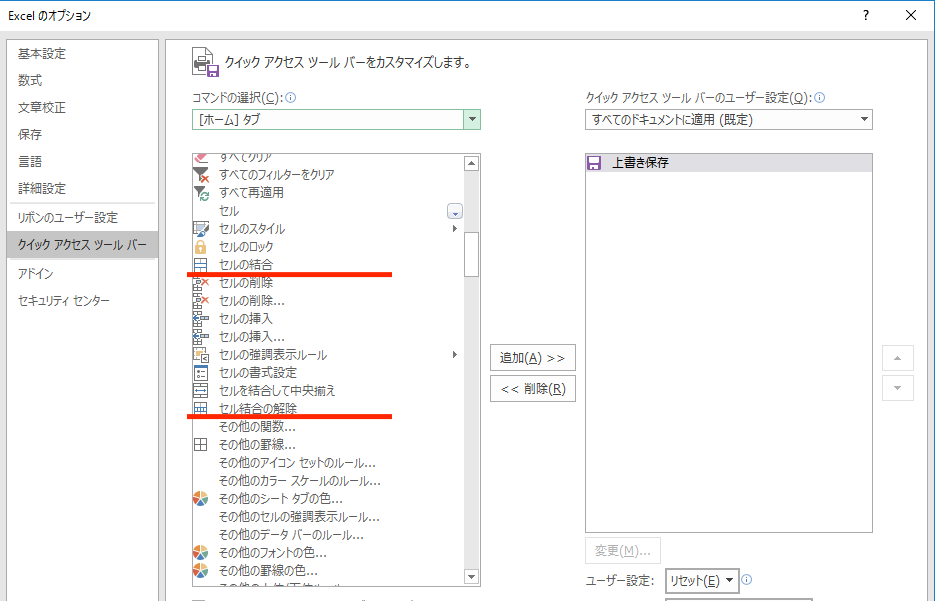Open the 保存 category
This screenshot has width=935, height=601.
pyautogui.click(x=82, y=135)
